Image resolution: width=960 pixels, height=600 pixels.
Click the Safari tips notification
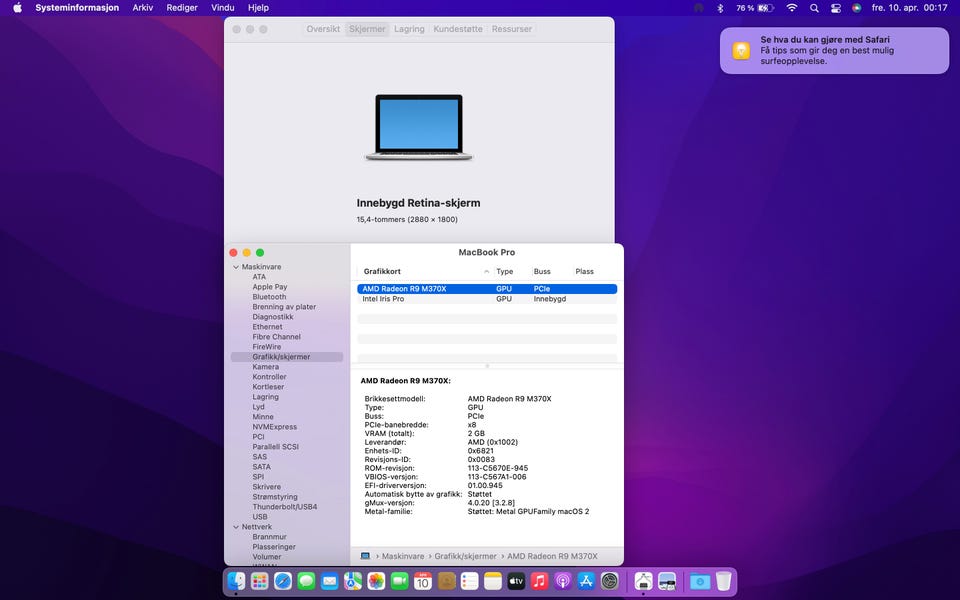834,50
